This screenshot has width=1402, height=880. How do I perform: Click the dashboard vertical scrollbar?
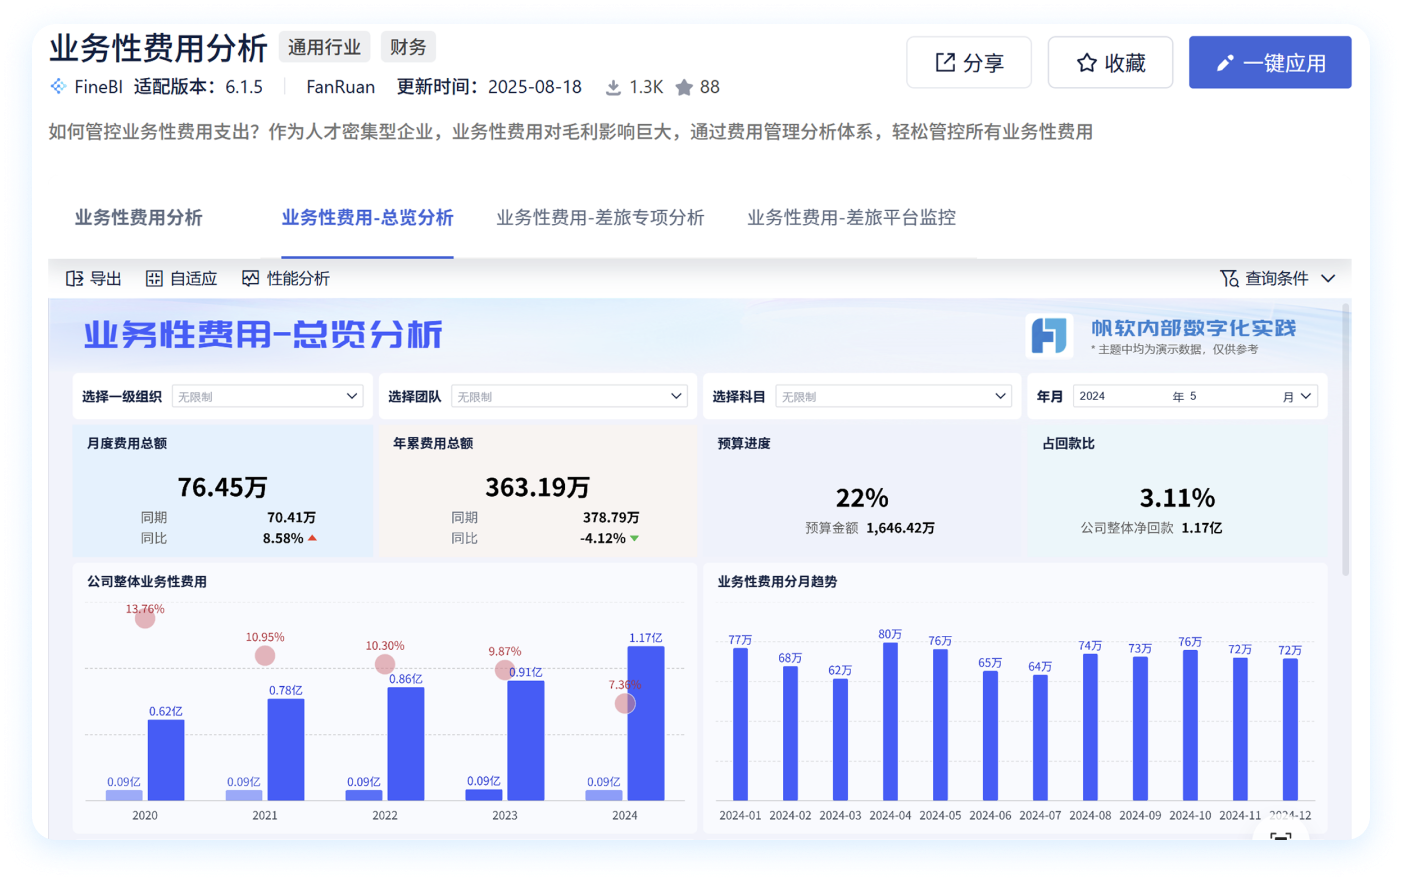click(1345, 440)
